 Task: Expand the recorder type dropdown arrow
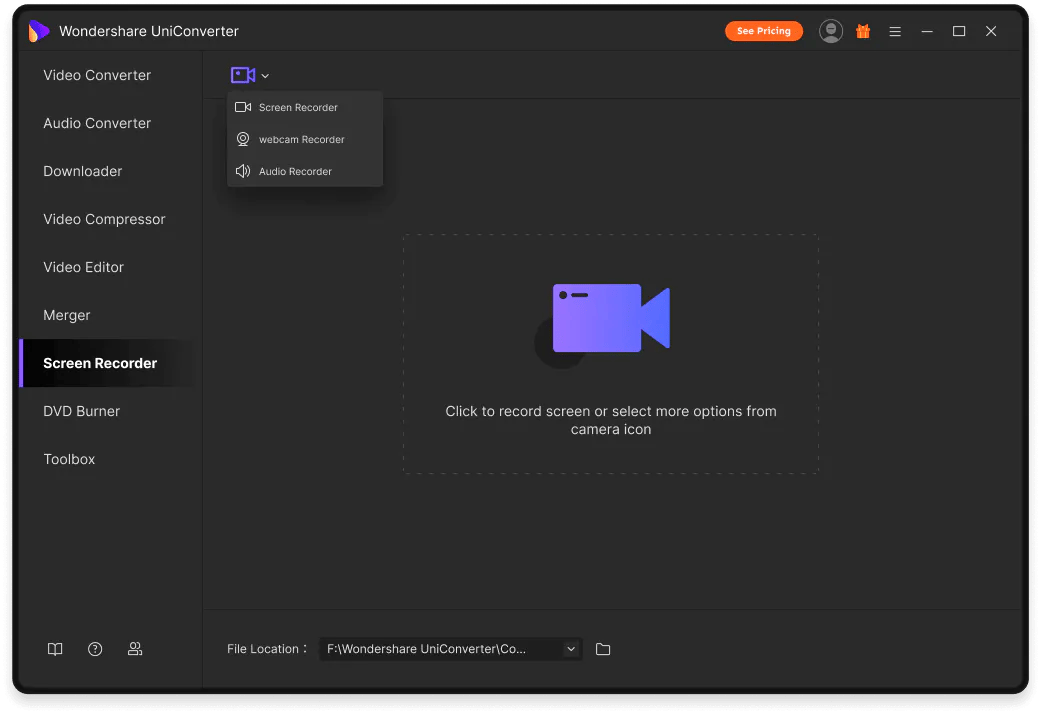[x=263, y=75]
